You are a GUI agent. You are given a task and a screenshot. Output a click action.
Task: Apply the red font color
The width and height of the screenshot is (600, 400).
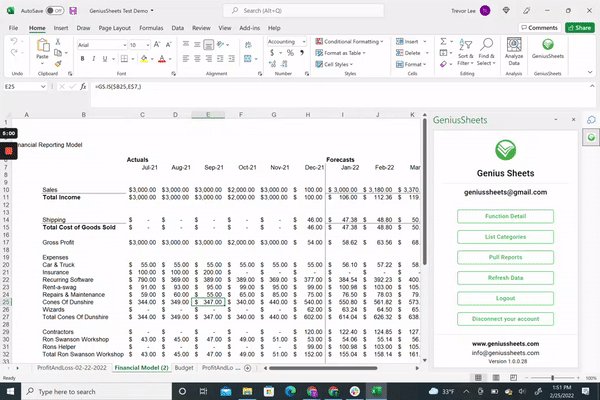pyautogui.click(x=162, y=59)
